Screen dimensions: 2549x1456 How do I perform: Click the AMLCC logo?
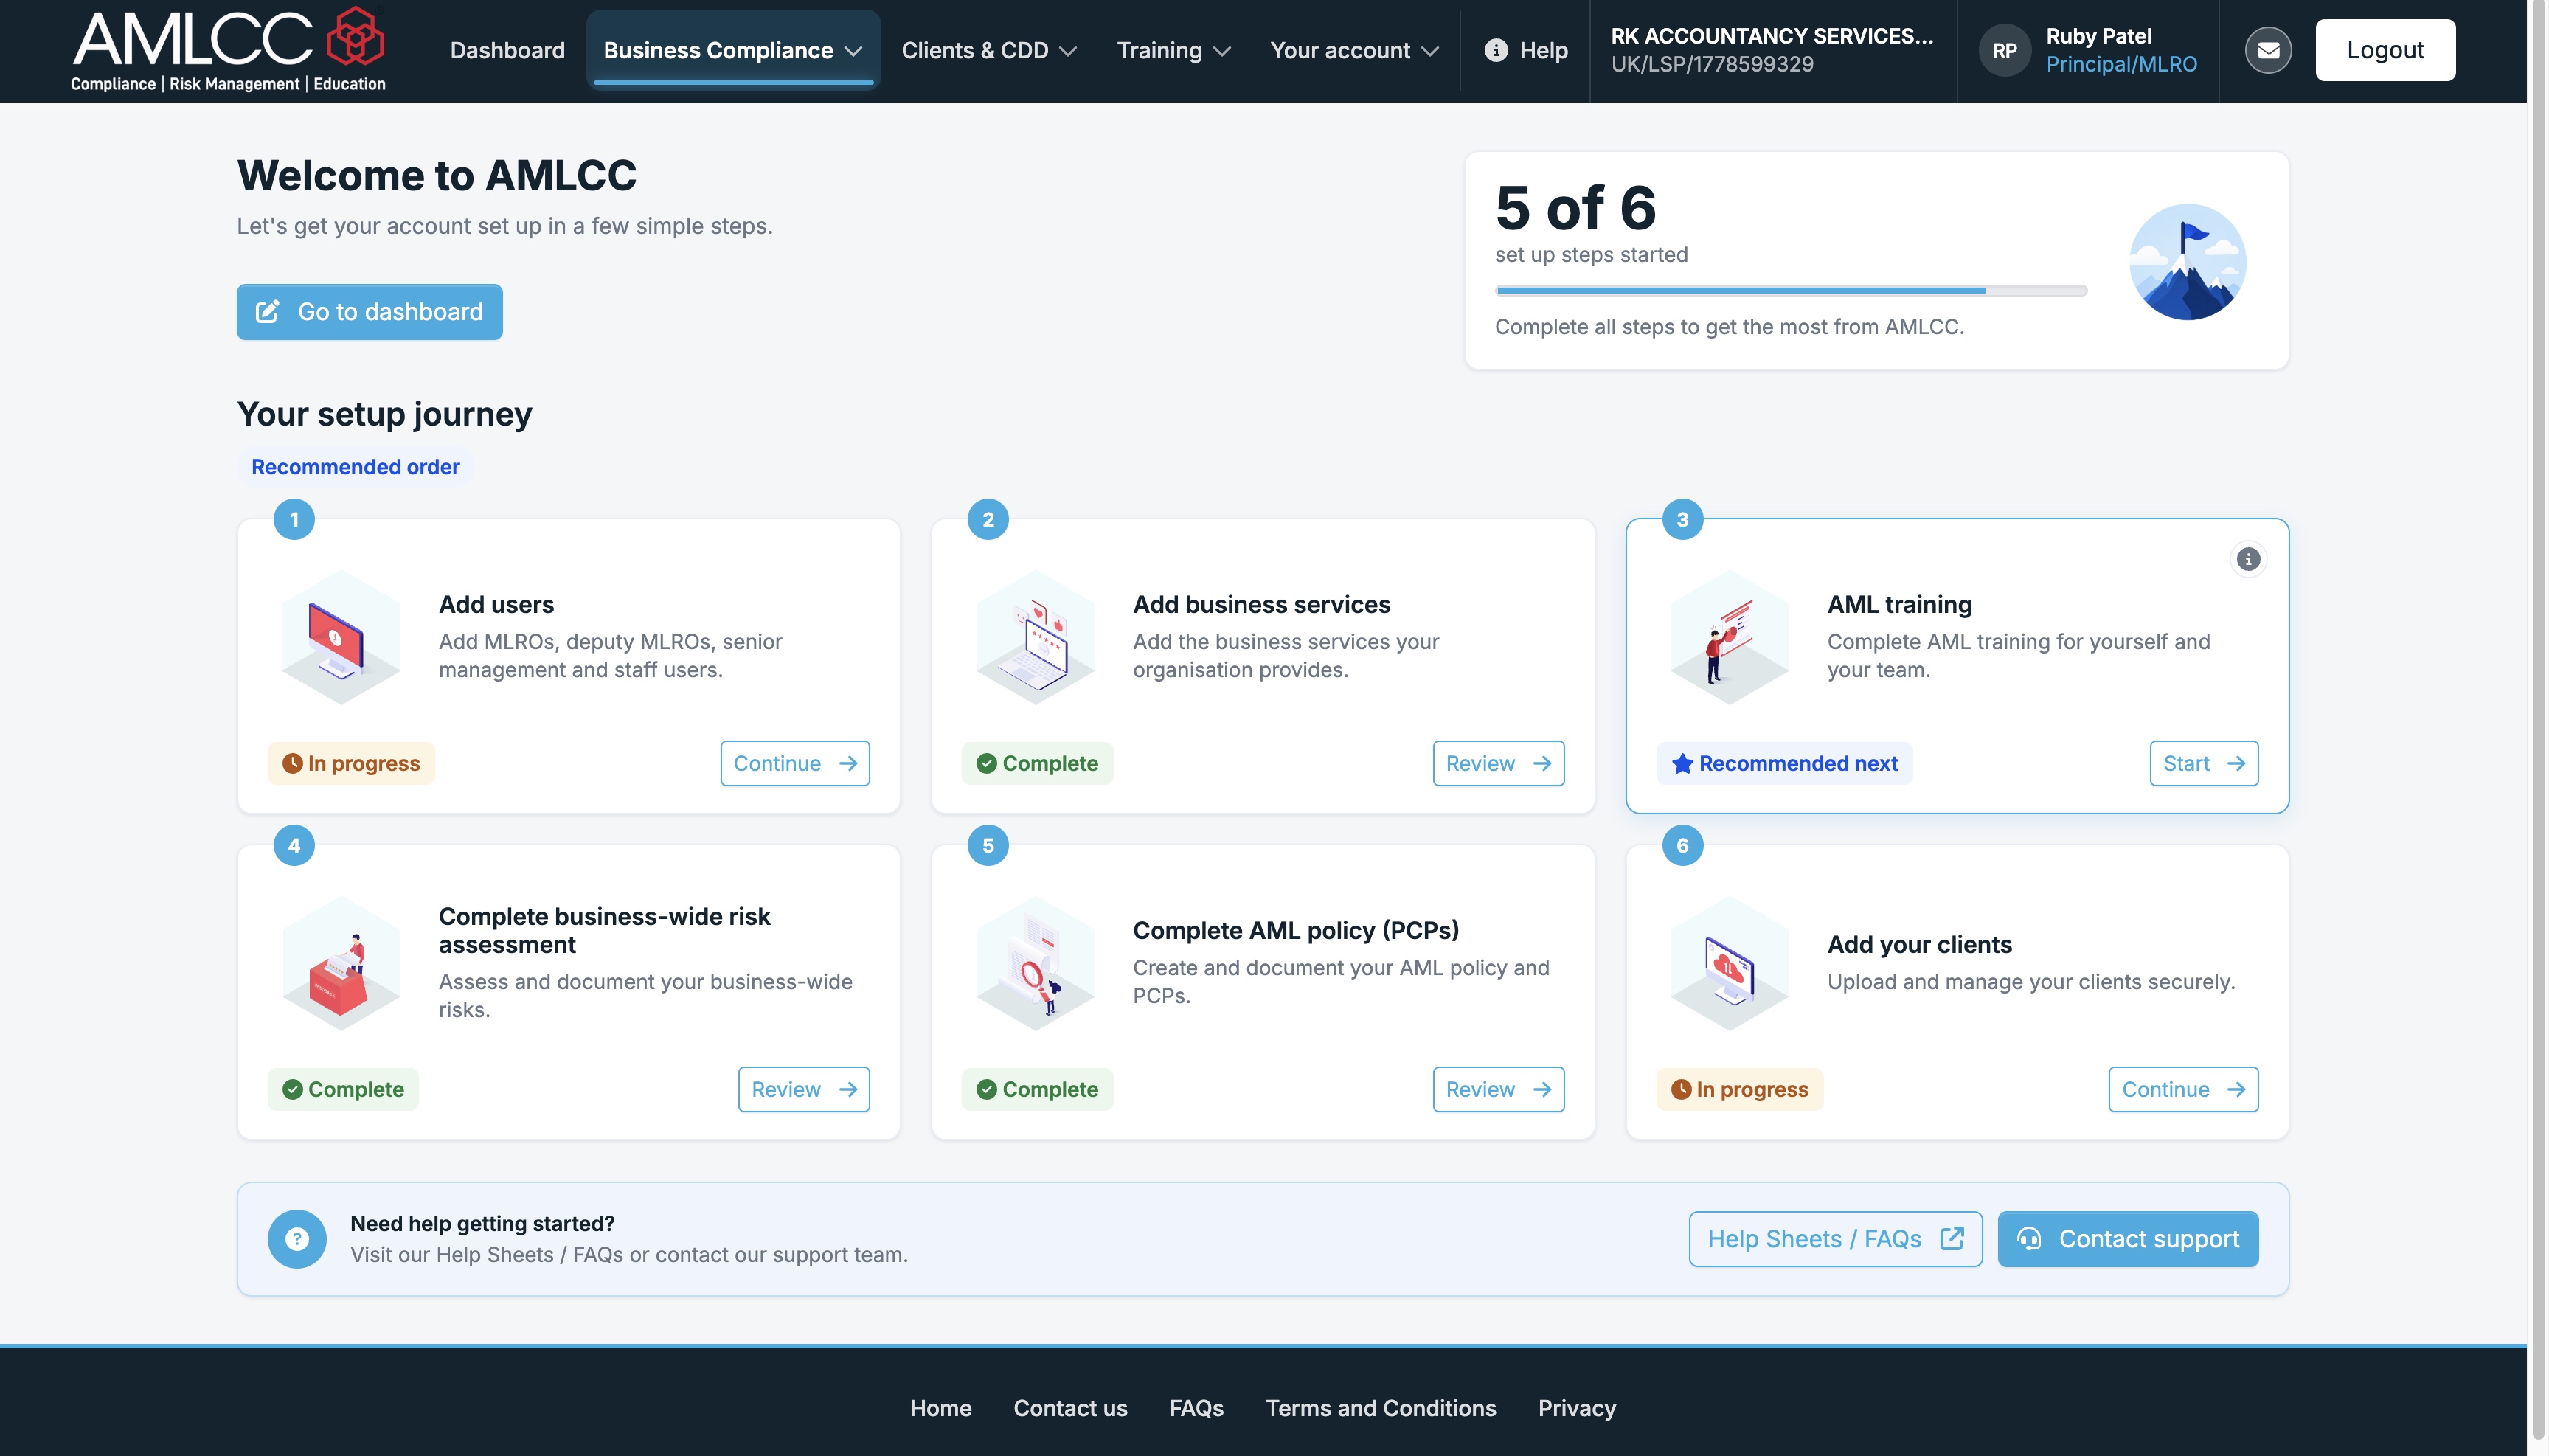pyautogui.click(x=228, y=50)
